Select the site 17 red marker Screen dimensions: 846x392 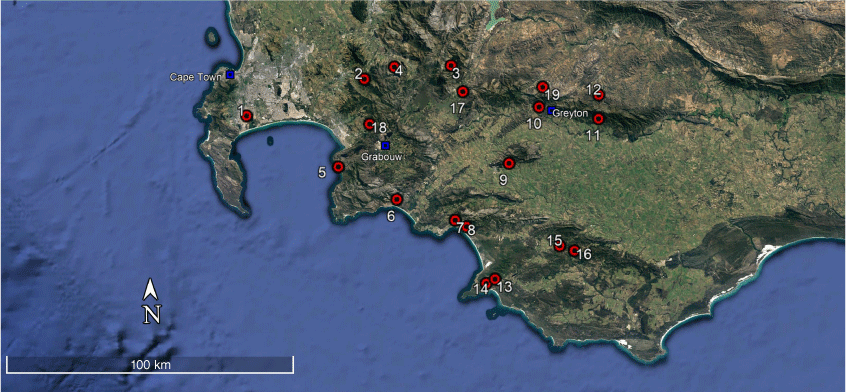[462, 92]
